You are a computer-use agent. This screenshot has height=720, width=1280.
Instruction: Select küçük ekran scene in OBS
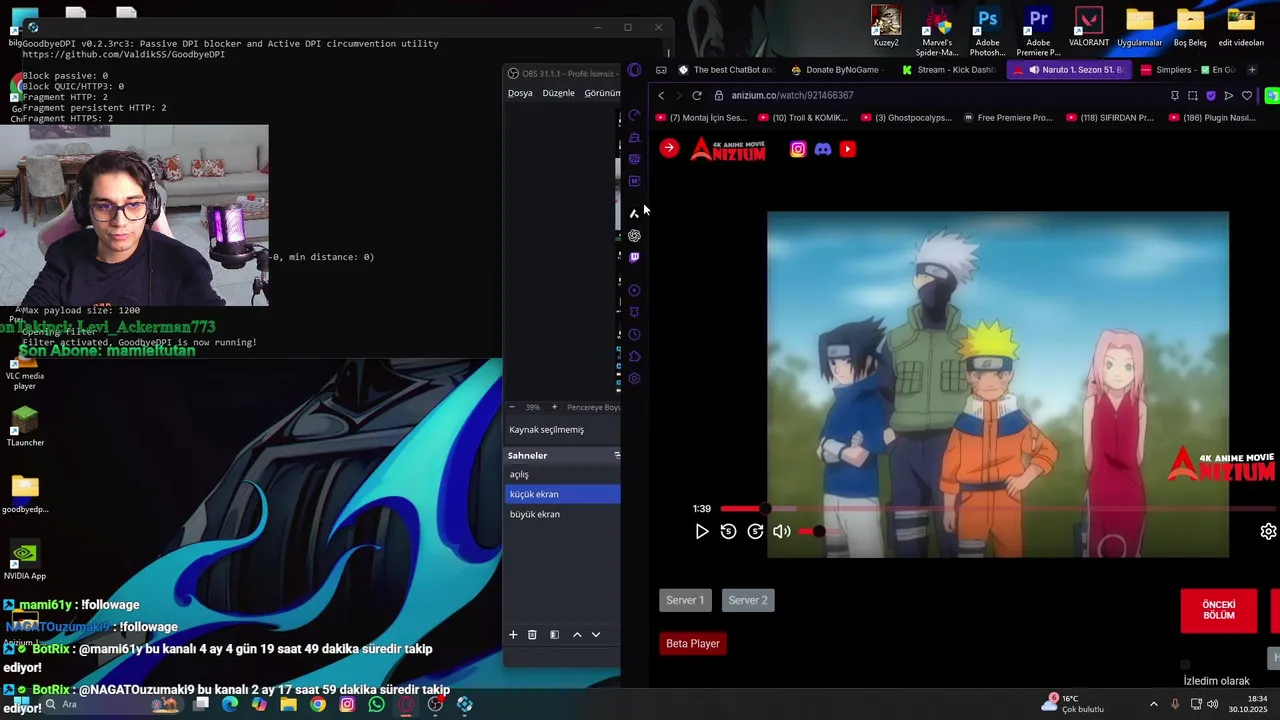(x=562, y=494)
